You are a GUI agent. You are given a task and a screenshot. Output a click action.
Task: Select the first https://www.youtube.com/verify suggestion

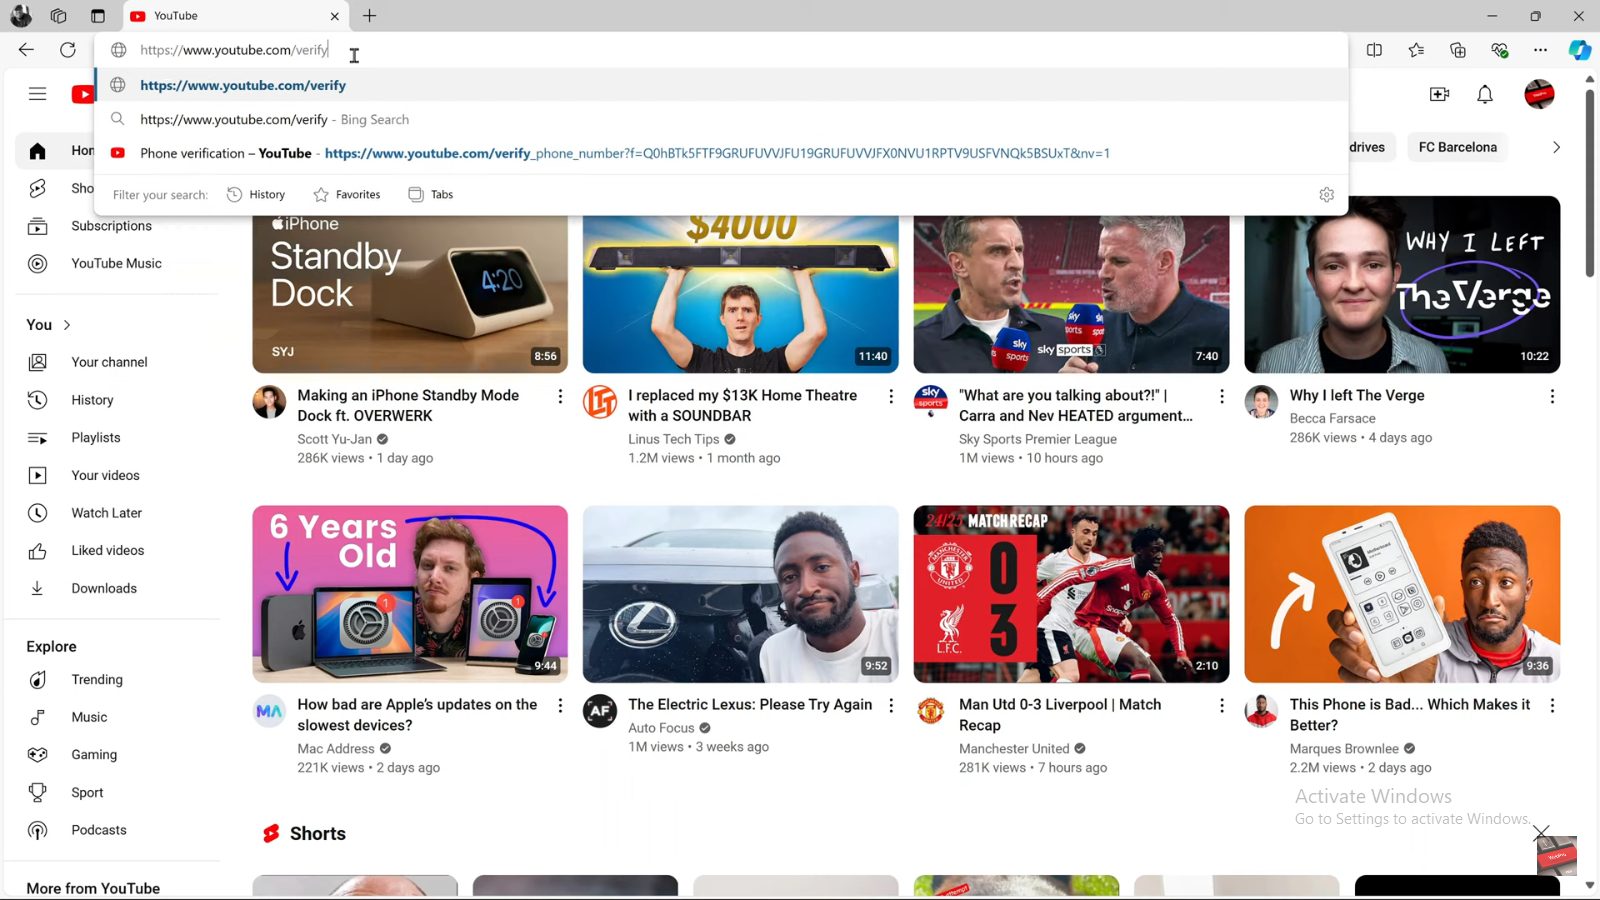[721, 85]
